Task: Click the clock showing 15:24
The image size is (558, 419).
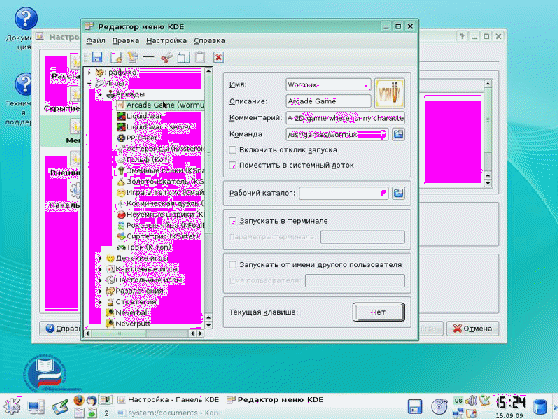Action: click(511, 402)
